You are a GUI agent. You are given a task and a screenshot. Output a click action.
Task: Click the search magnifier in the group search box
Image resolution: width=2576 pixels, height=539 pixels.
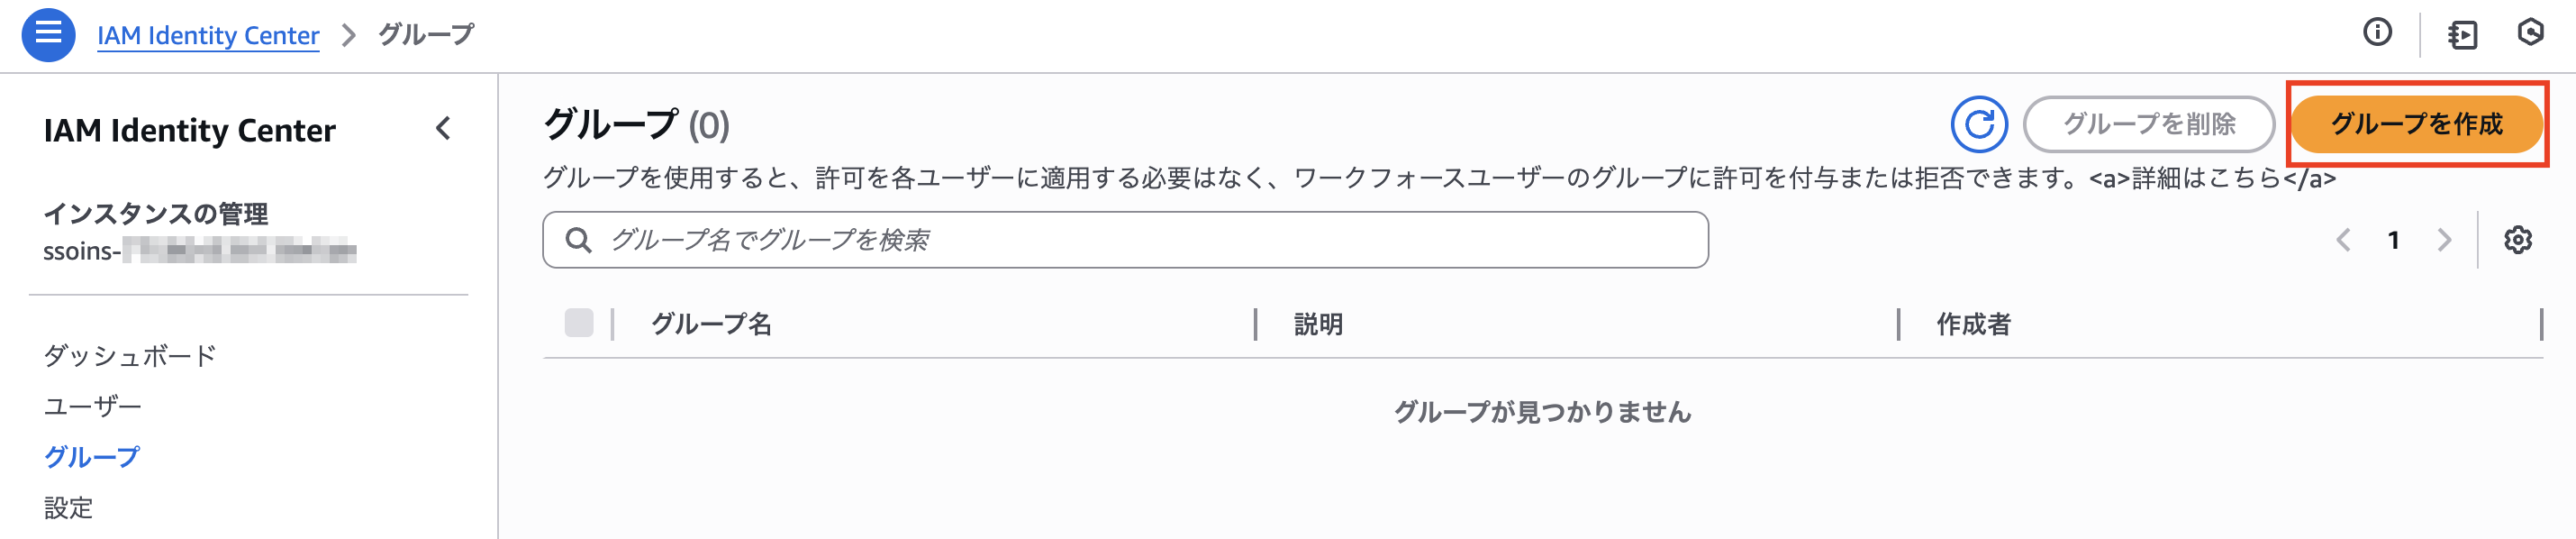580,239
